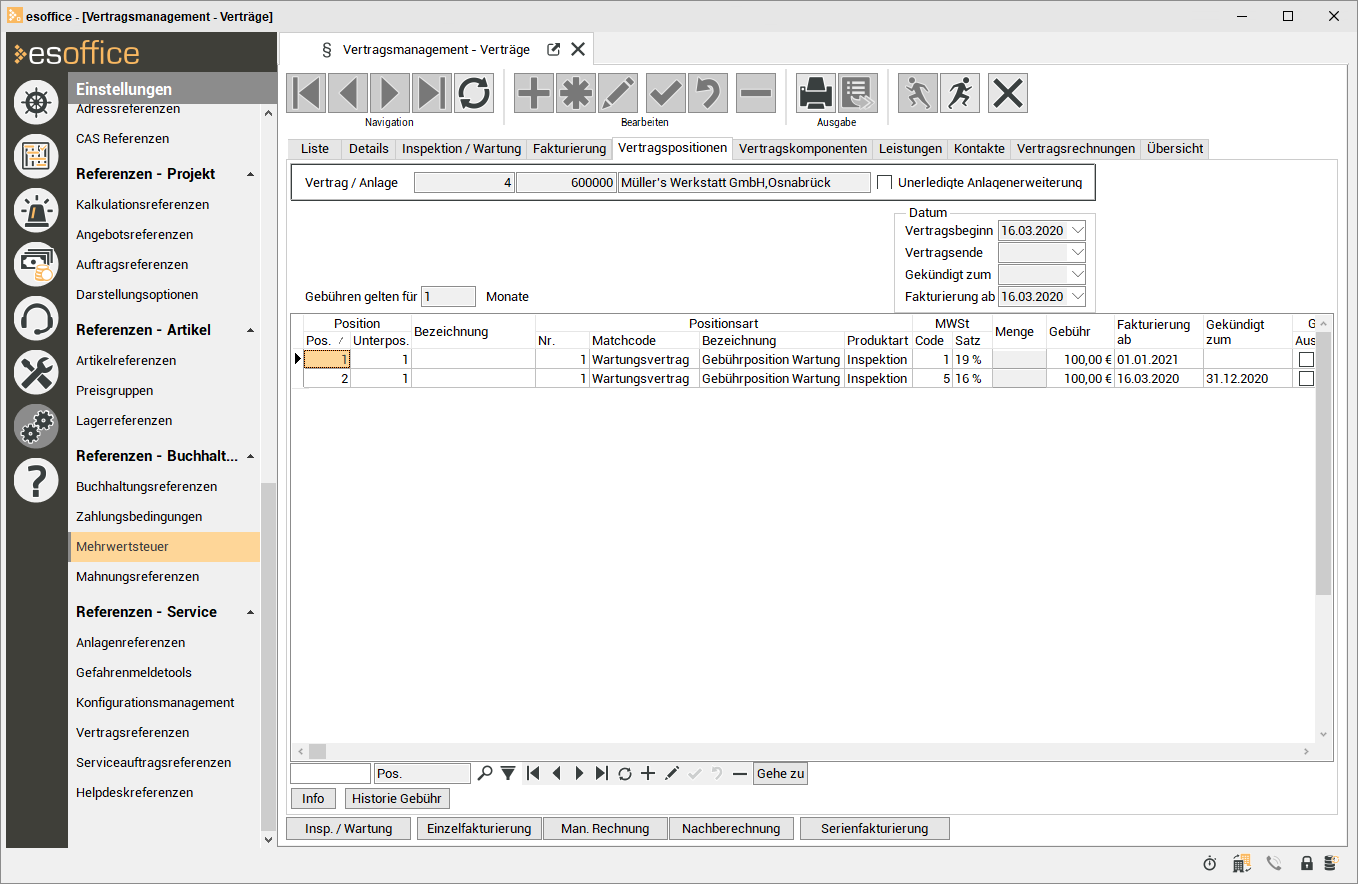Close the Vertragsmanagement - Verträge tab

(x=578, y=49)
